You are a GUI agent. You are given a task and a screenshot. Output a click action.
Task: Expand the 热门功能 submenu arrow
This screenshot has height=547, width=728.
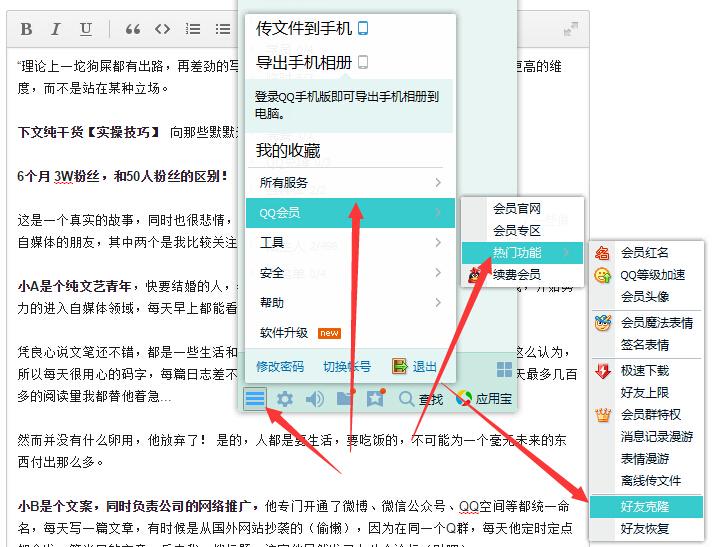566,253
